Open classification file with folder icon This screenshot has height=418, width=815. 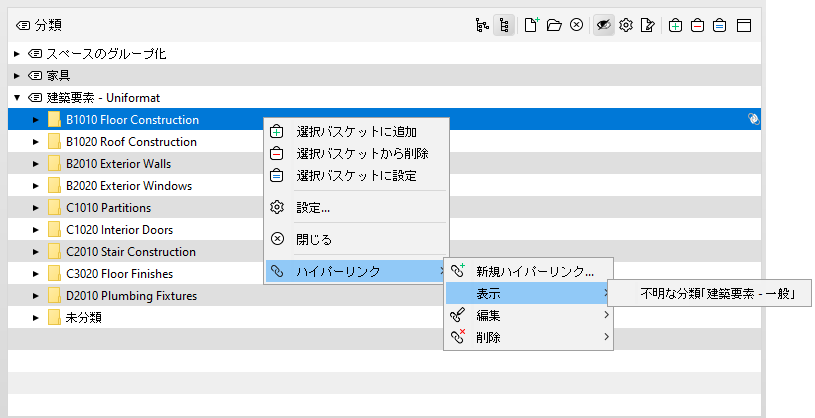coord(554,25)
